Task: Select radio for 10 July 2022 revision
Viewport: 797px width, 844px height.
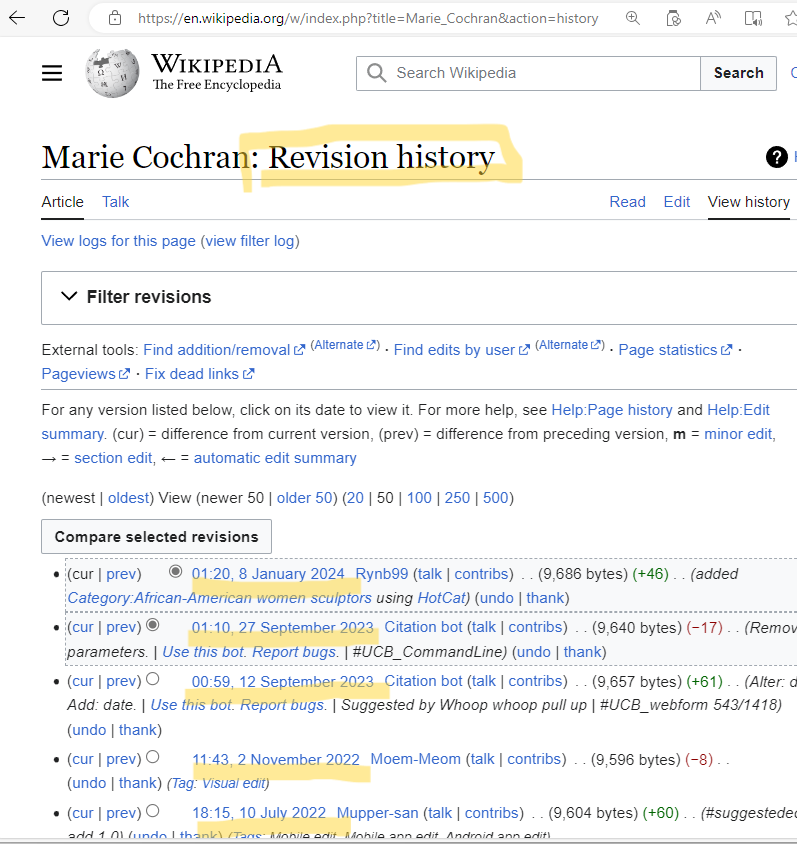Action: tap(153, 811)
